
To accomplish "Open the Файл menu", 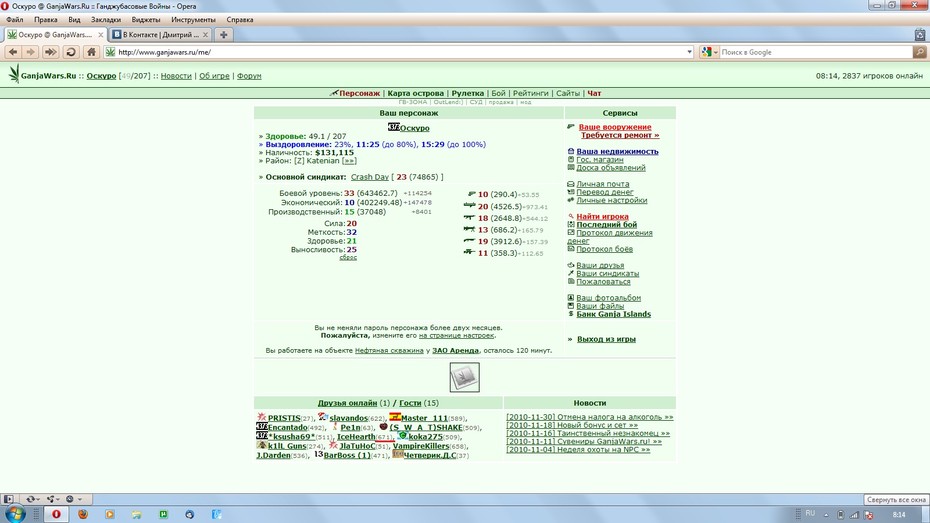I will click(15, 20).
